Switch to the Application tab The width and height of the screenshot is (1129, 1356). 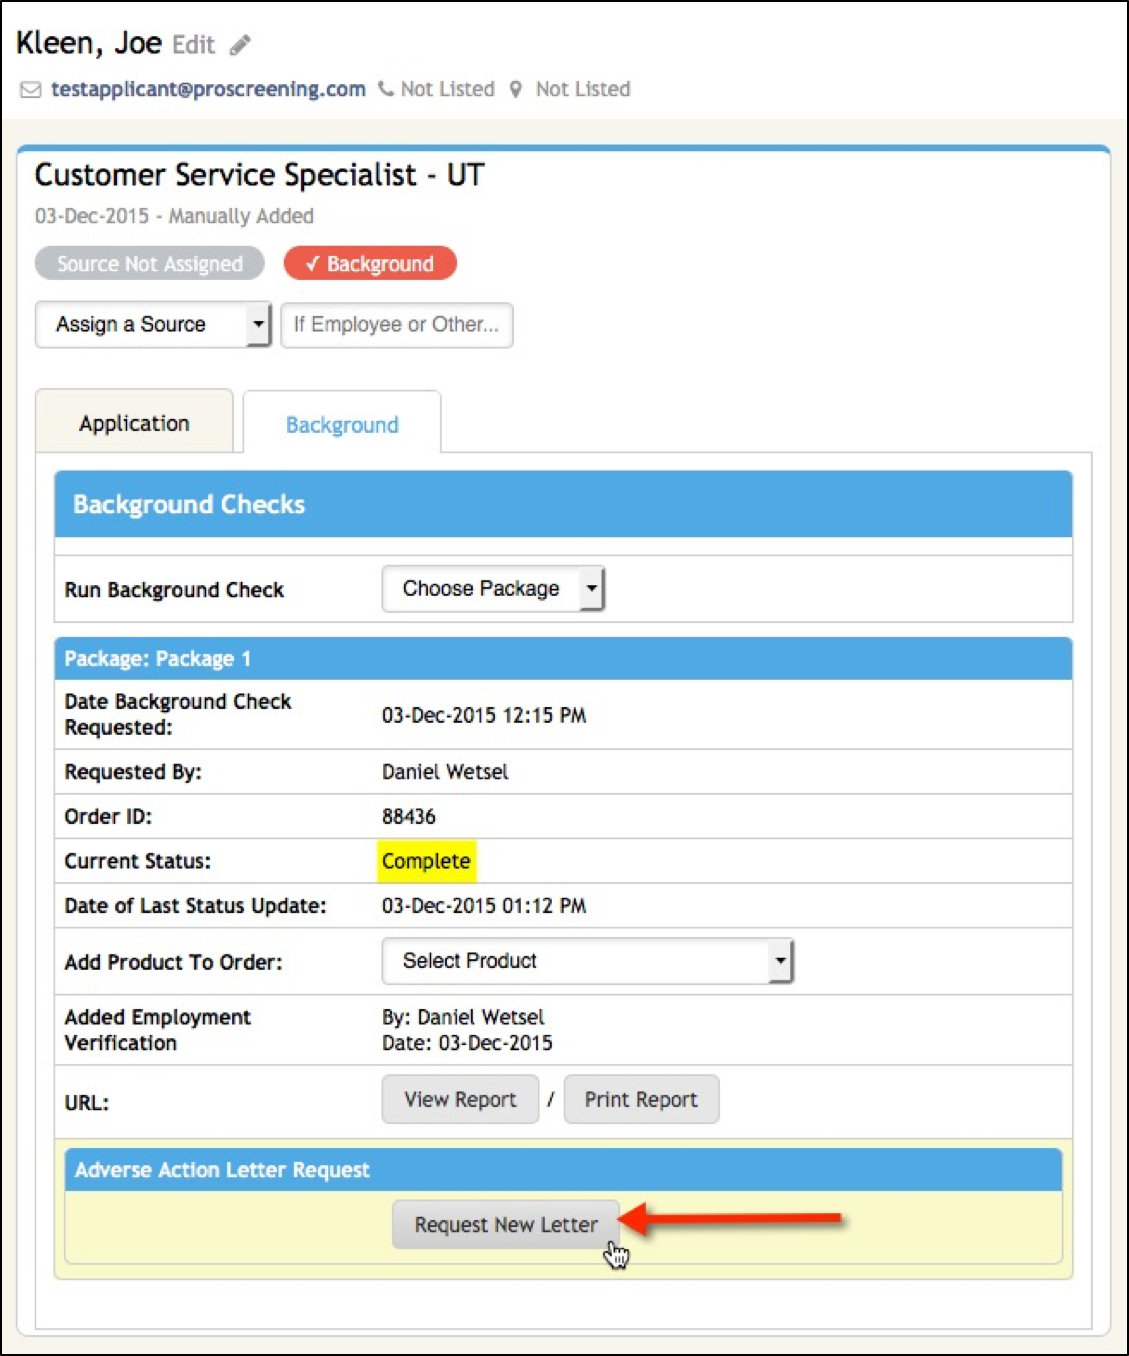pos(134,423)
